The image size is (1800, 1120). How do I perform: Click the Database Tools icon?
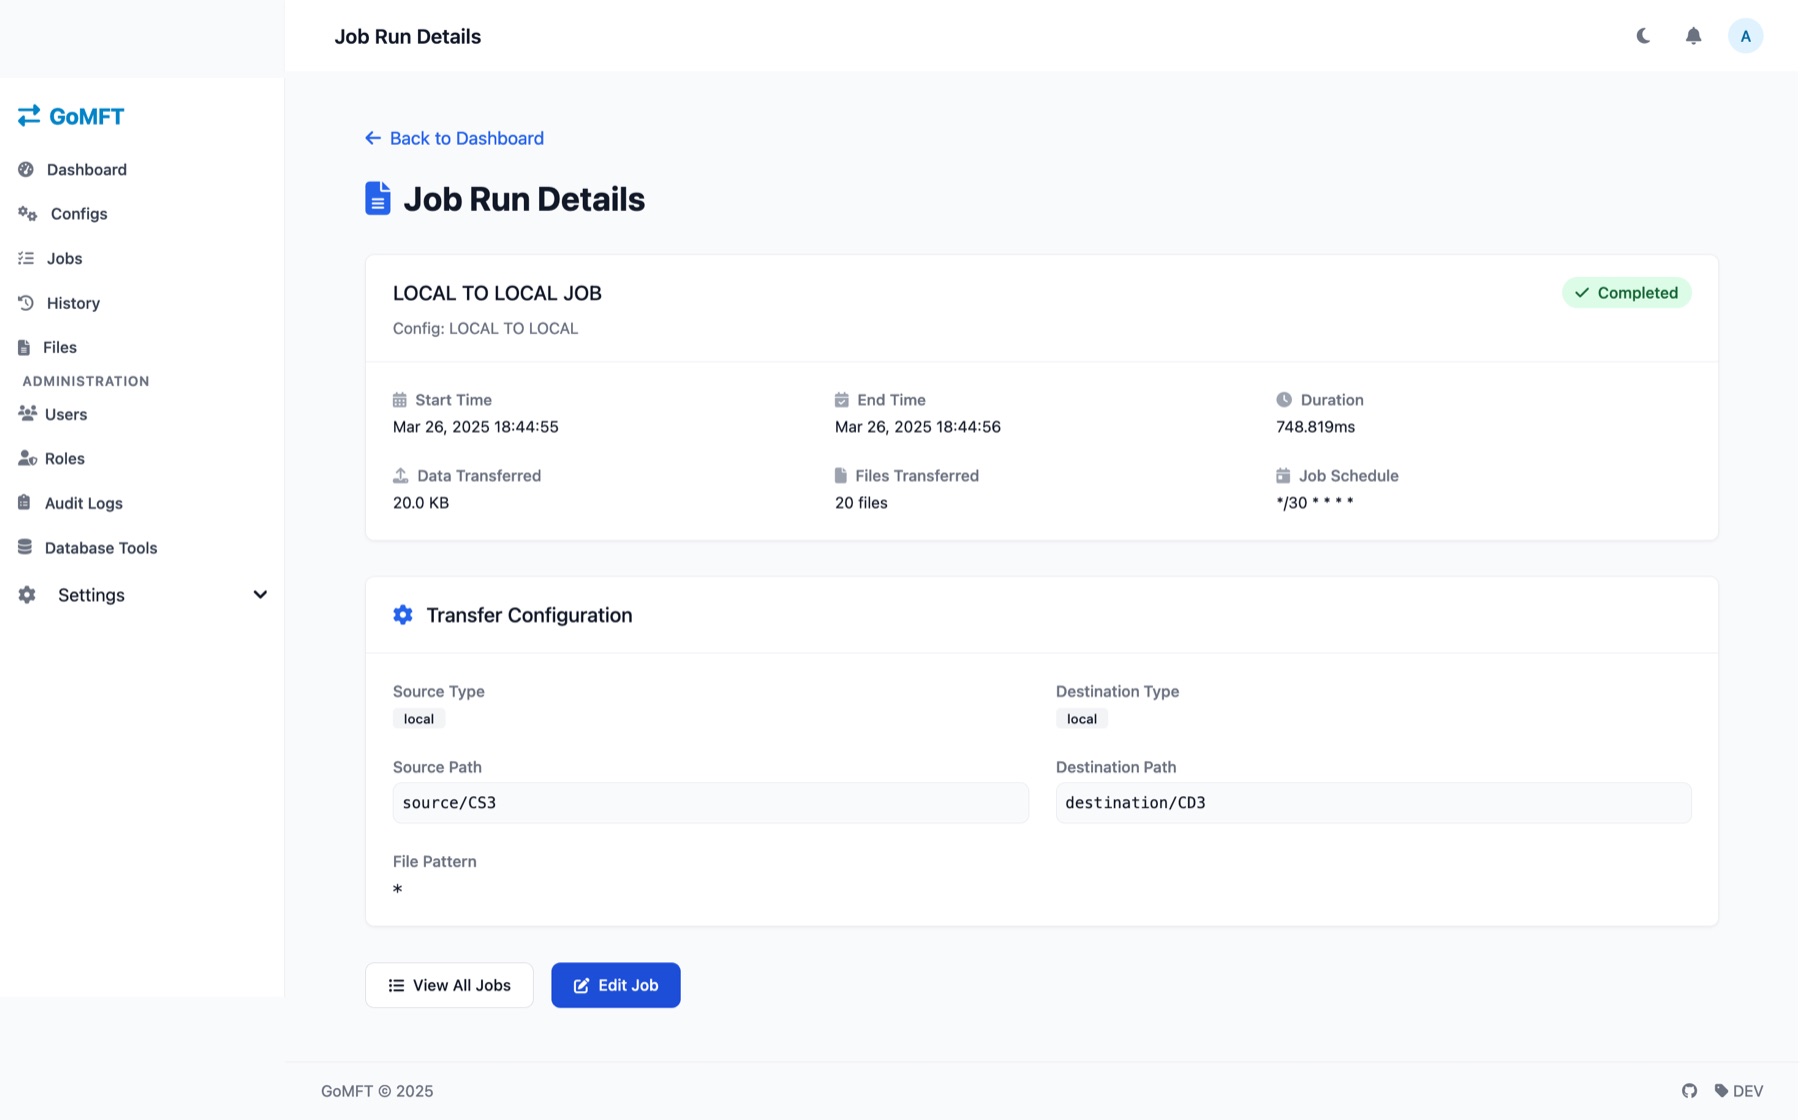25,547
